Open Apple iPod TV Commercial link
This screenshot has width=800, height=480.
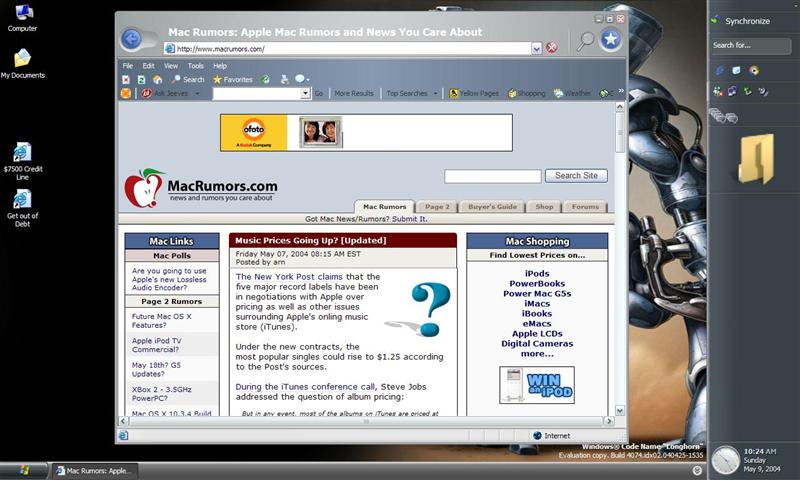pyautogui.click(x=157, y=345)
